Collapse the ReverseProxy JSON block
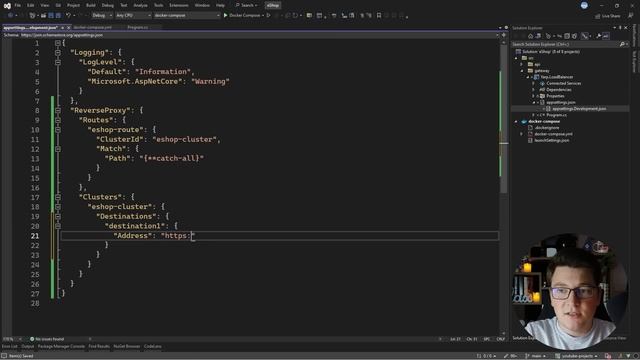This screenshot has width=640, height=360. click(x=58, y=110)
